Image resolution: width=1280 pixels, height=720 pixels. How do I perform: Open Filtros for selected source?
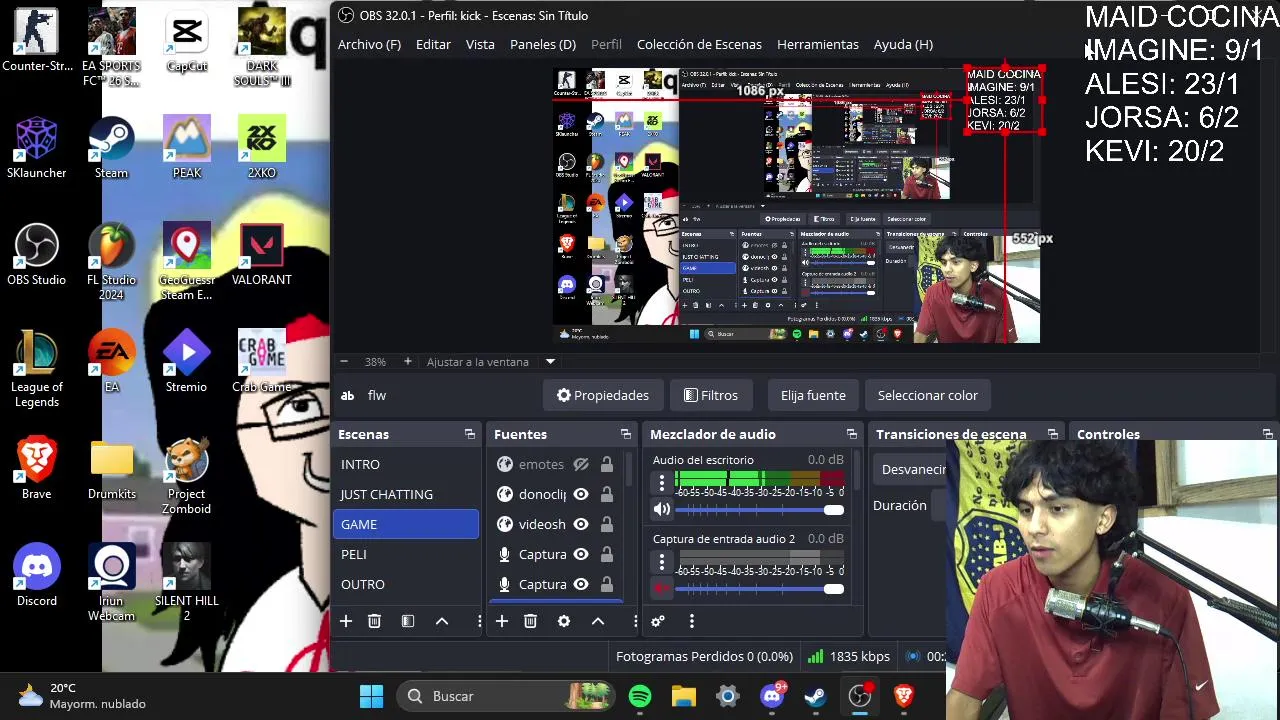pyautogui.click(x=711, y=395)
